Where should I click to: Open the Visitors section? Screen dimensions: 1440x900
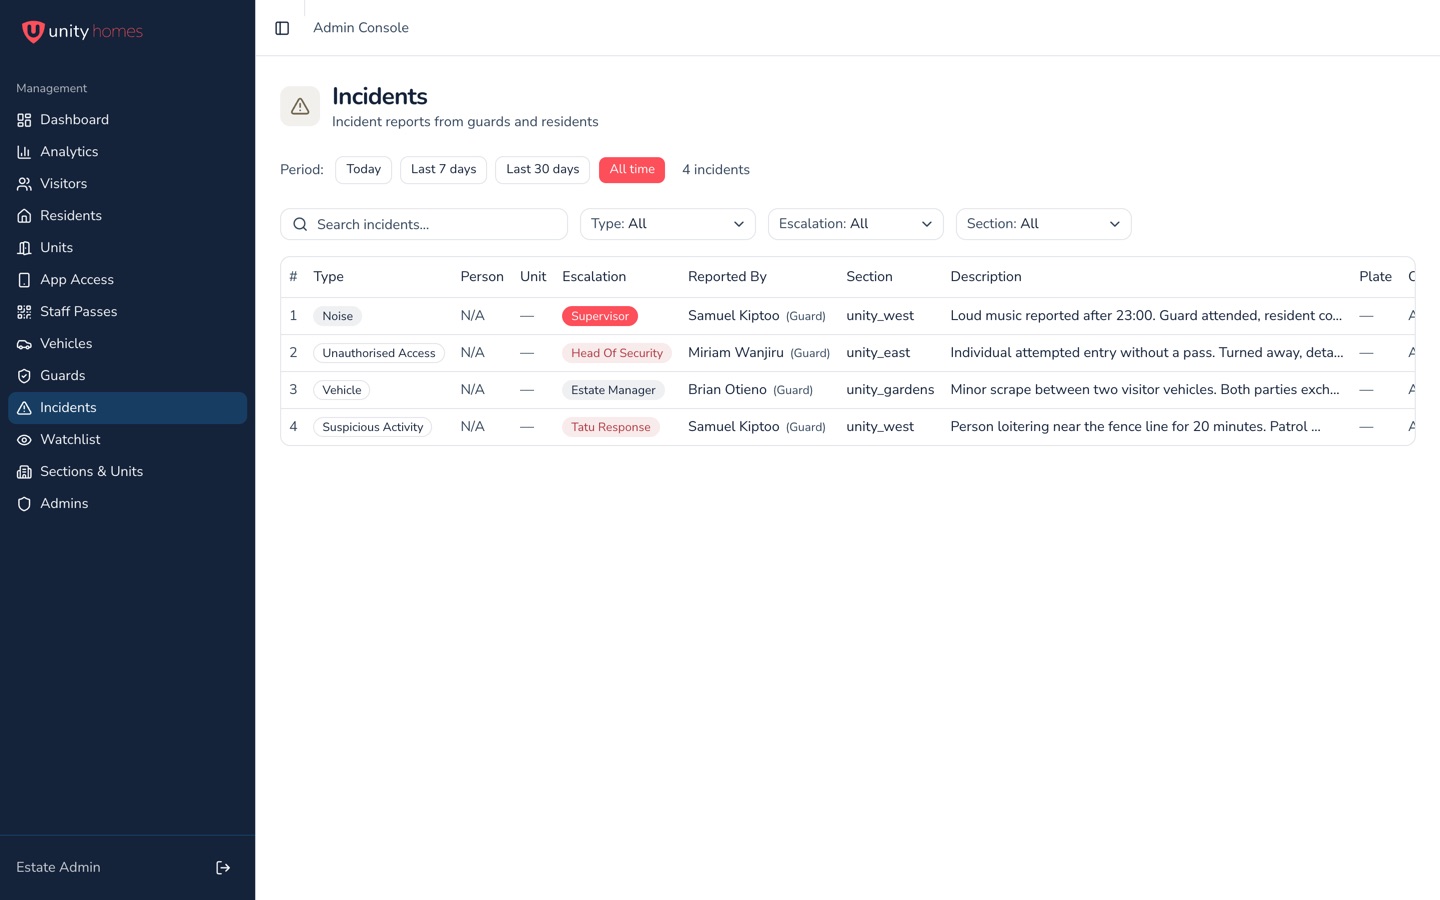(127, 184)
